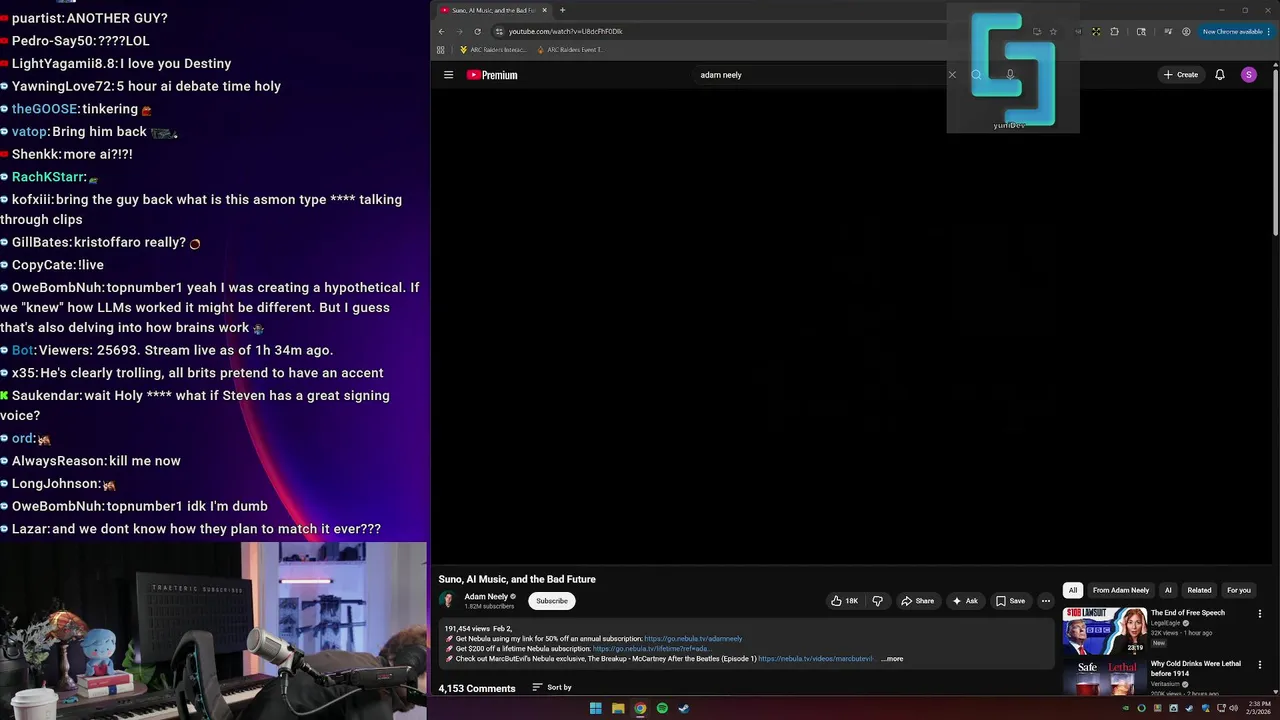Viewport: 1280px width, 720px height.
Task: Select the Related filter chip
Action: pyautogui.click(x=1199, y=590)
